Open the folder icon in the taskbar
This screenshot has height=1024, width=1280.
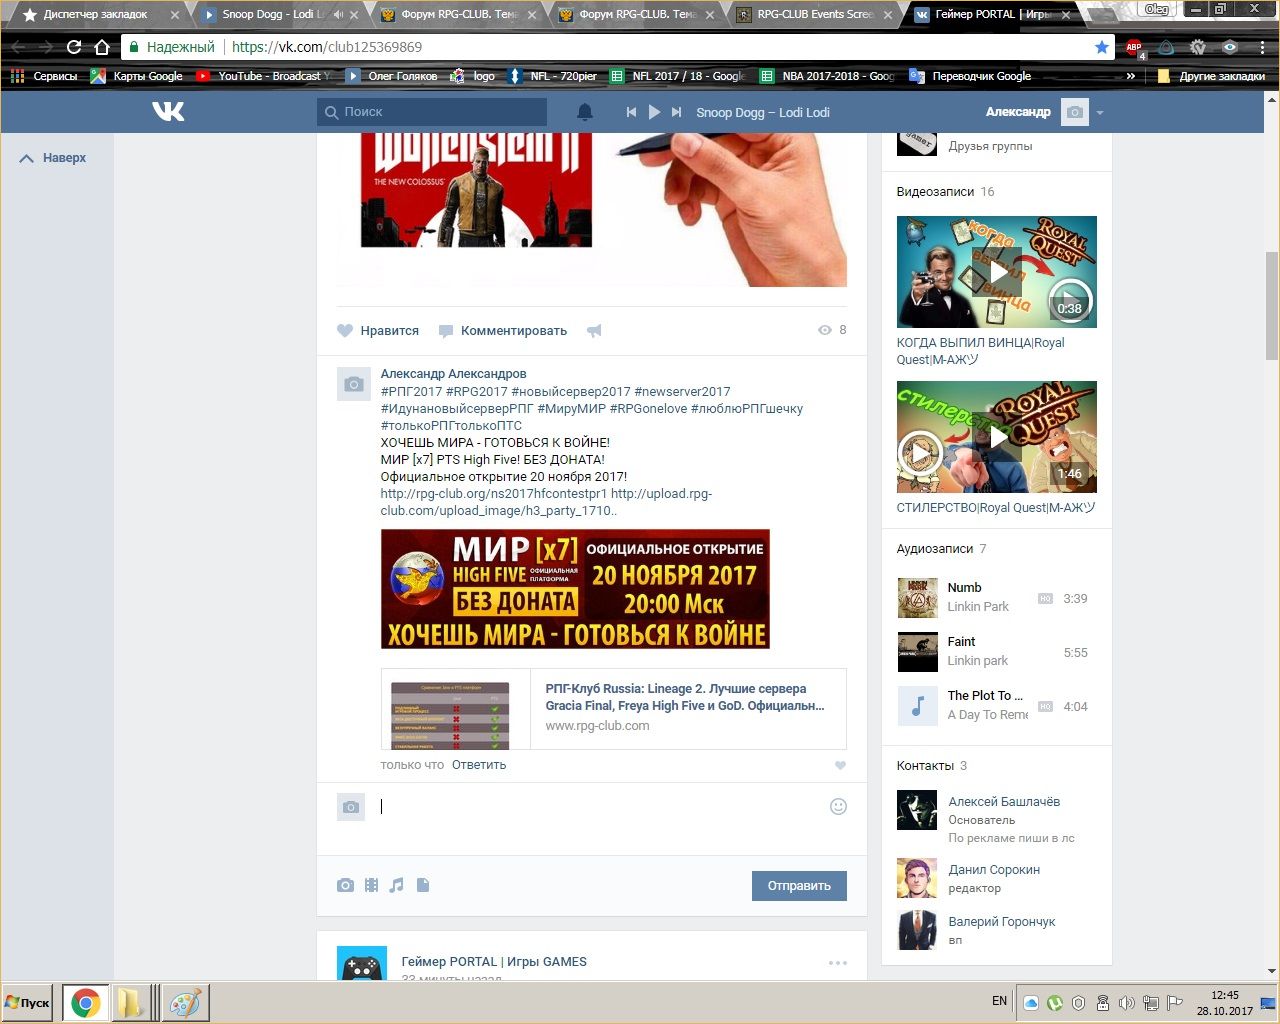131,1003
